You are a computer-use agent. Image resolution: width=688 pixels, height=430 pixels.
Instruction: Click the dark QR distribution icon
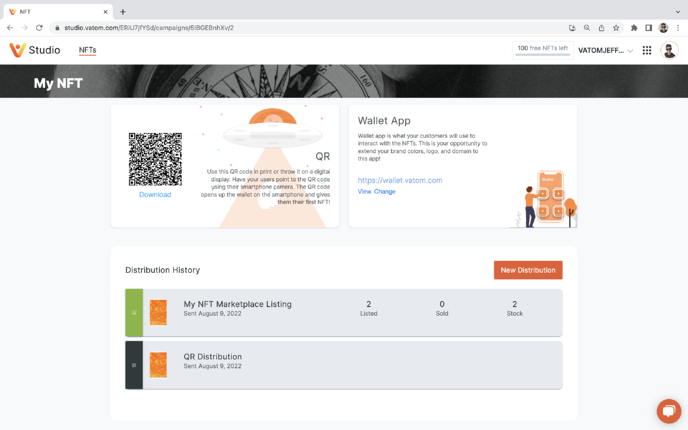click(134, 365)
